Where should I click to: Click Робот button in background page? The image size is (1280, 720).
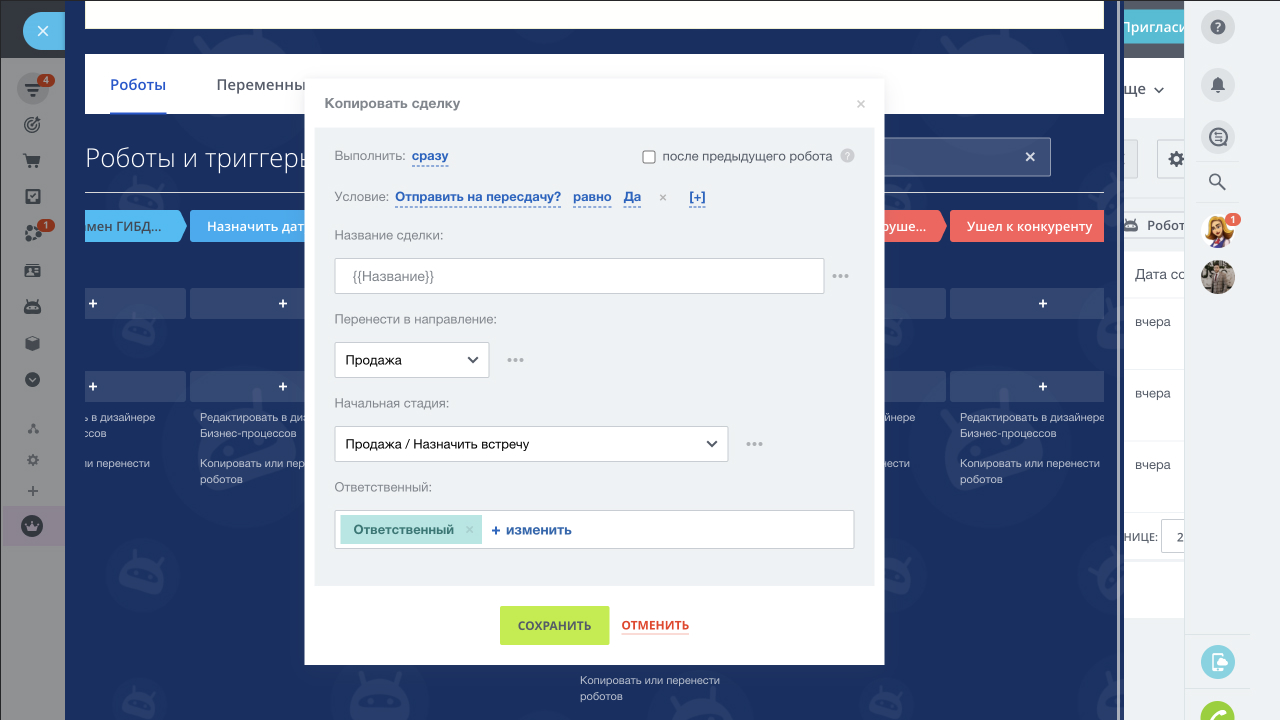1154,226
